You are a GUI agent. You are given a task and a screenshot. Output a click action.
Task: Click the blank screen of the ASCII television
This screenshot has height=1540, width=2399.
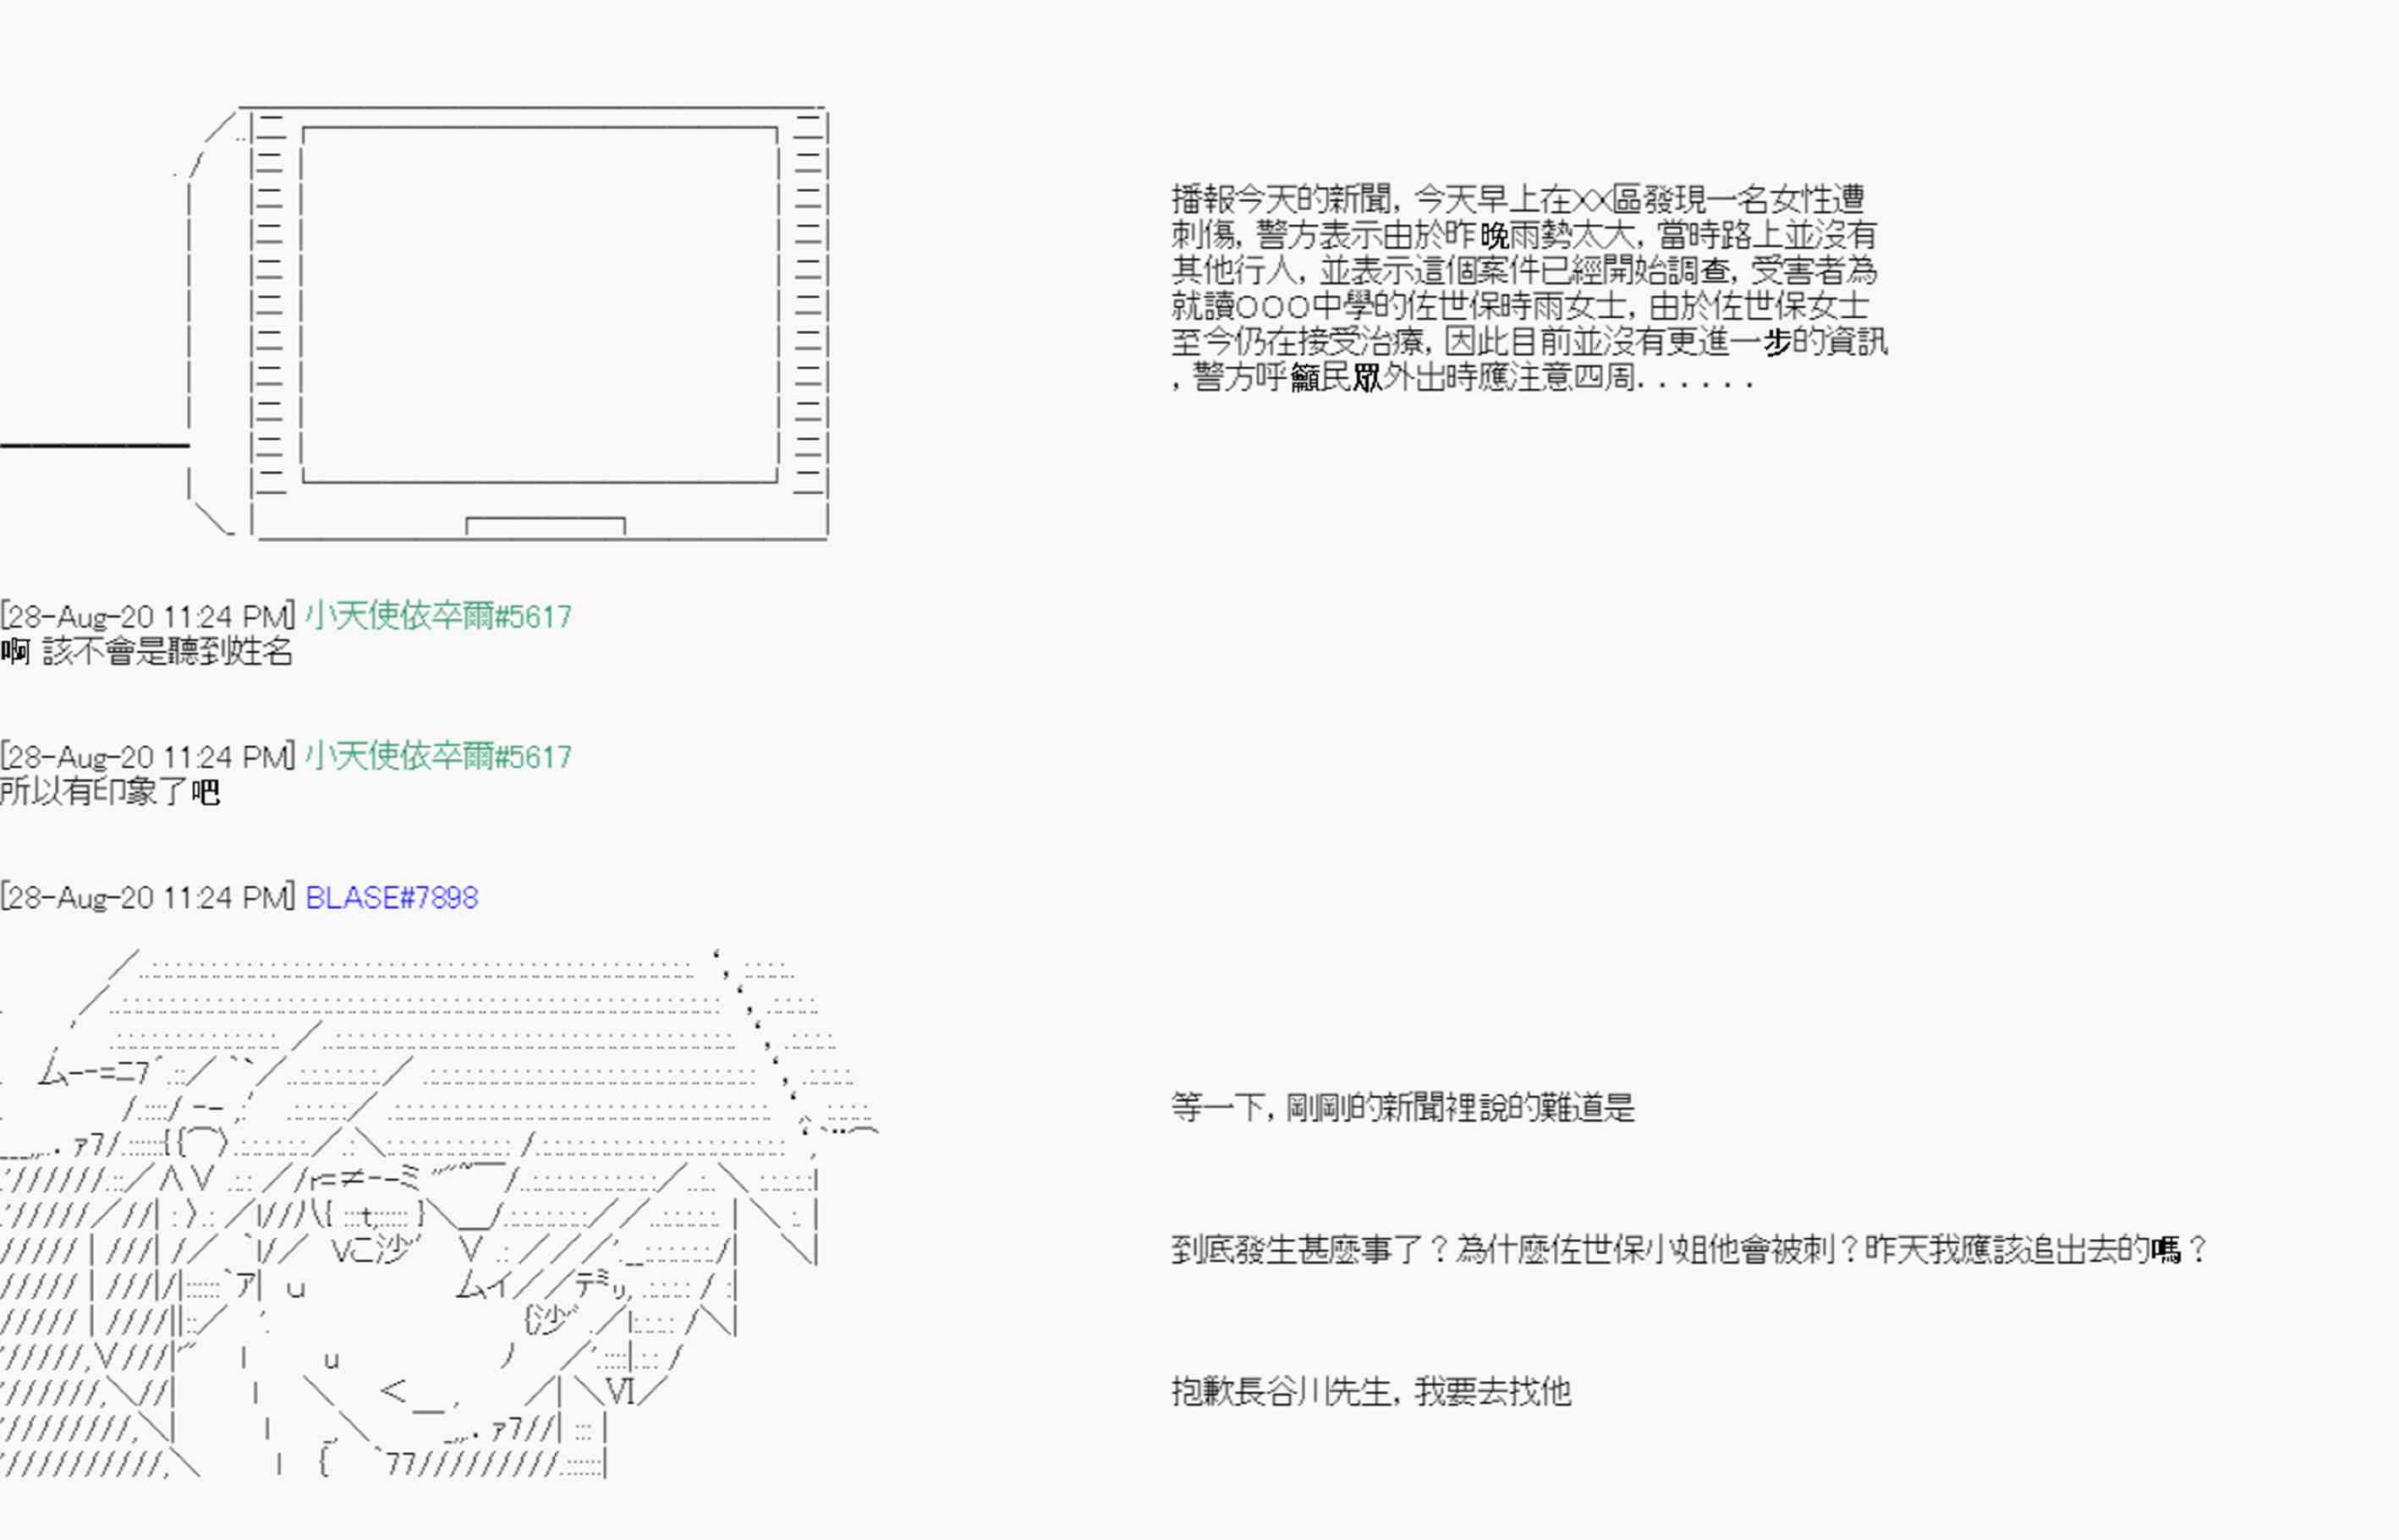pos(540,305)
